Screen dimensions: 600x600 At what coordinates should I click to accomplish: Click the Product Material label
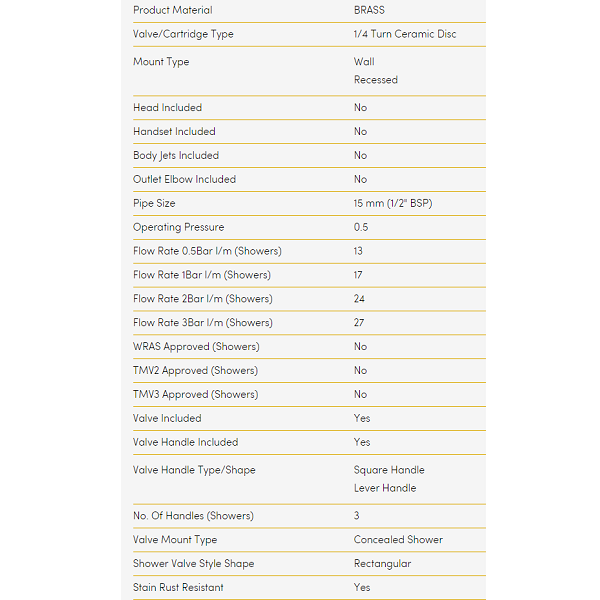pyautogui.click(x=172, y=10)
